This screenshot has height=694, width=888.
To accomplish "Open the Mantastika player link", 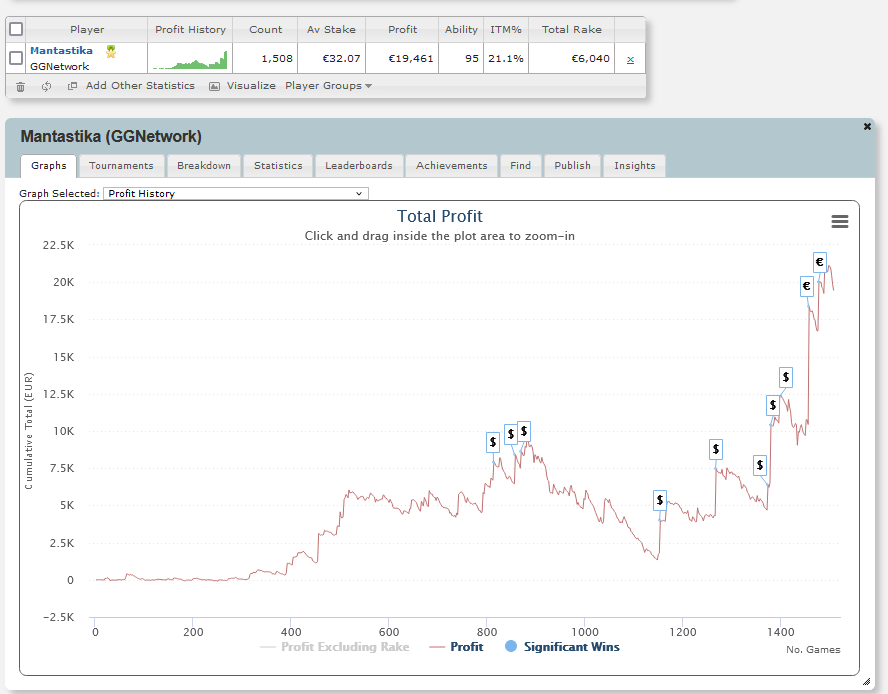I will tap(61, 50).
